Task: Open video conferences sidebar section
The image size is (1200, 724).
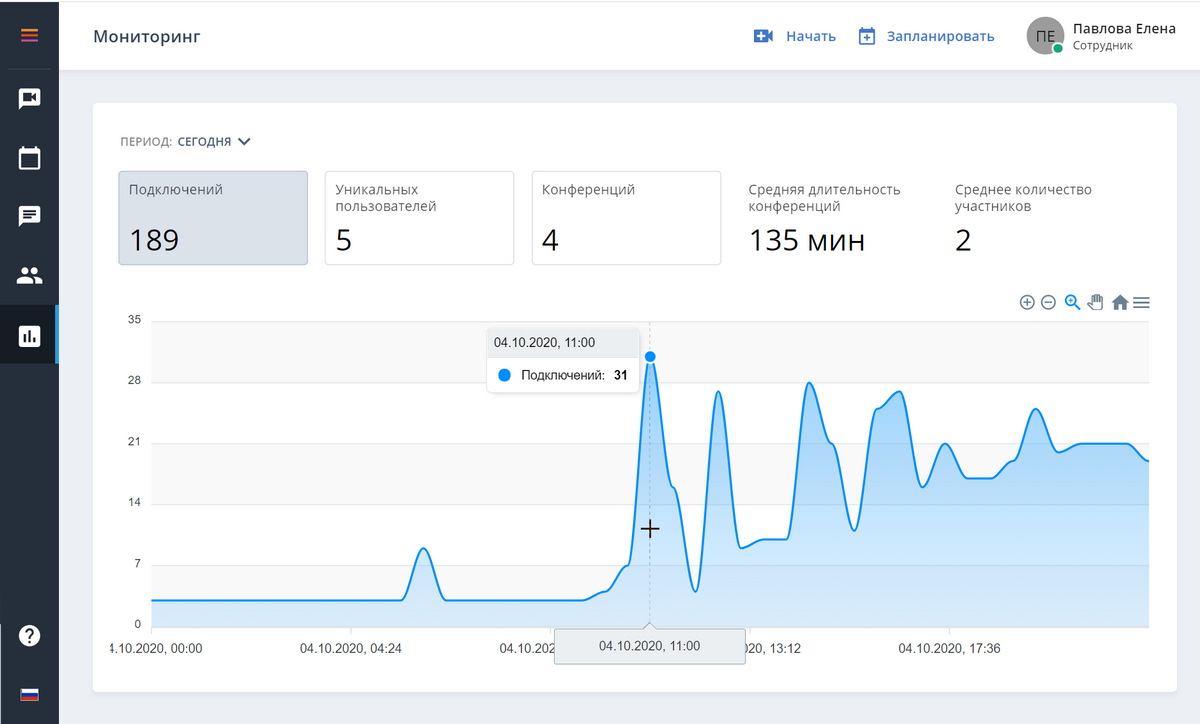Action: pyautogui.click(x=29, y=98)
